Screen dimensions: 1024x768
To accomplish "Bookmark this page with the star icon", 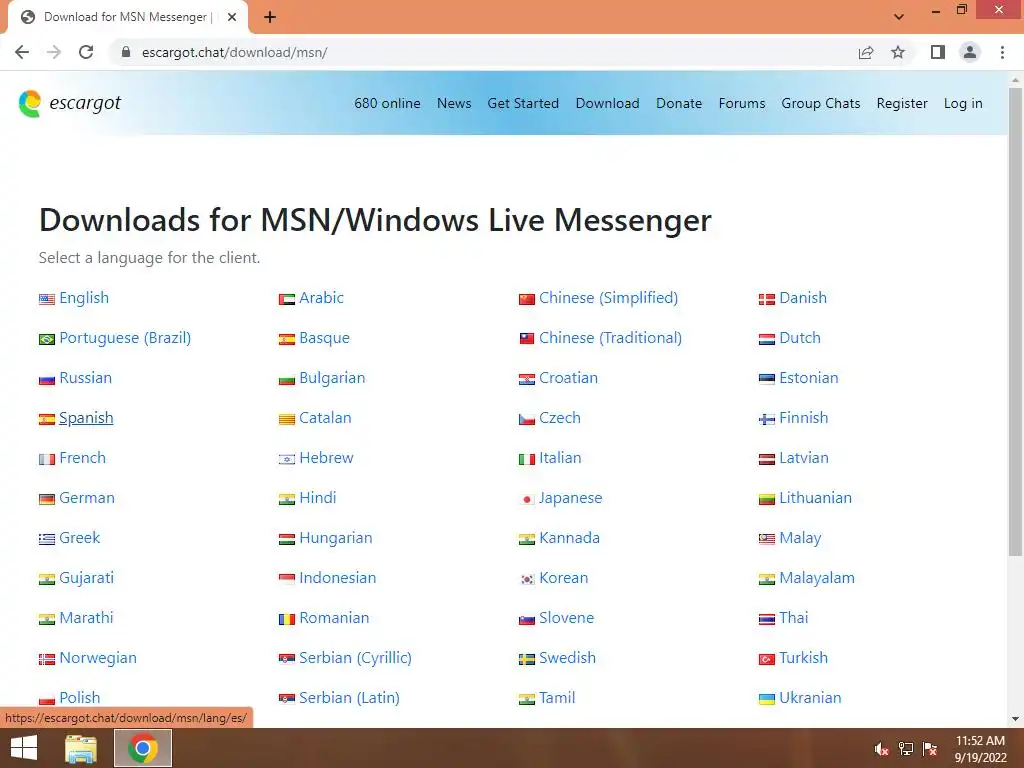I will pos(898,52).
